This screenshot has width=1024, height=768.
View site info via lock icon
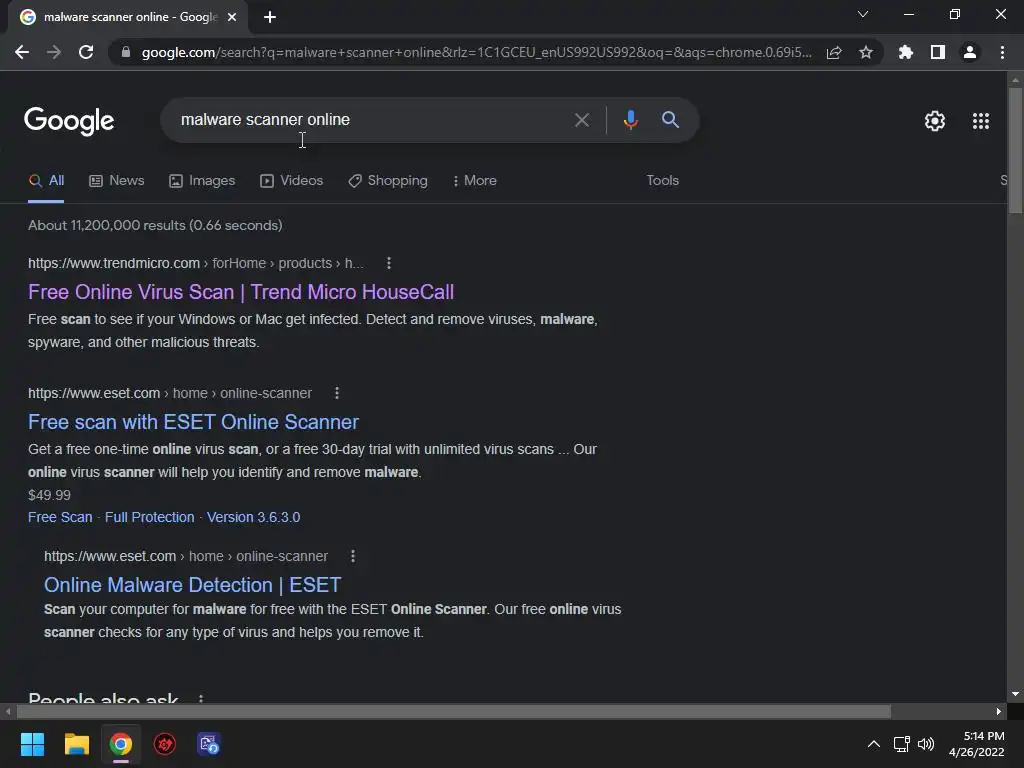point(126,52)
